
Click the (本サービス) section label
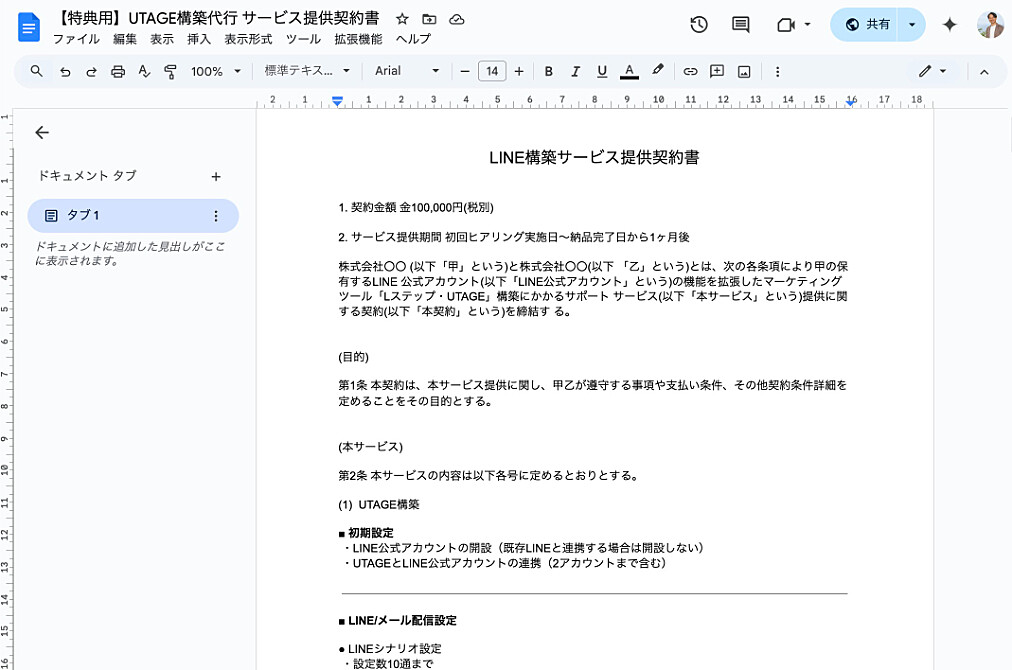[x=370, y=447]
